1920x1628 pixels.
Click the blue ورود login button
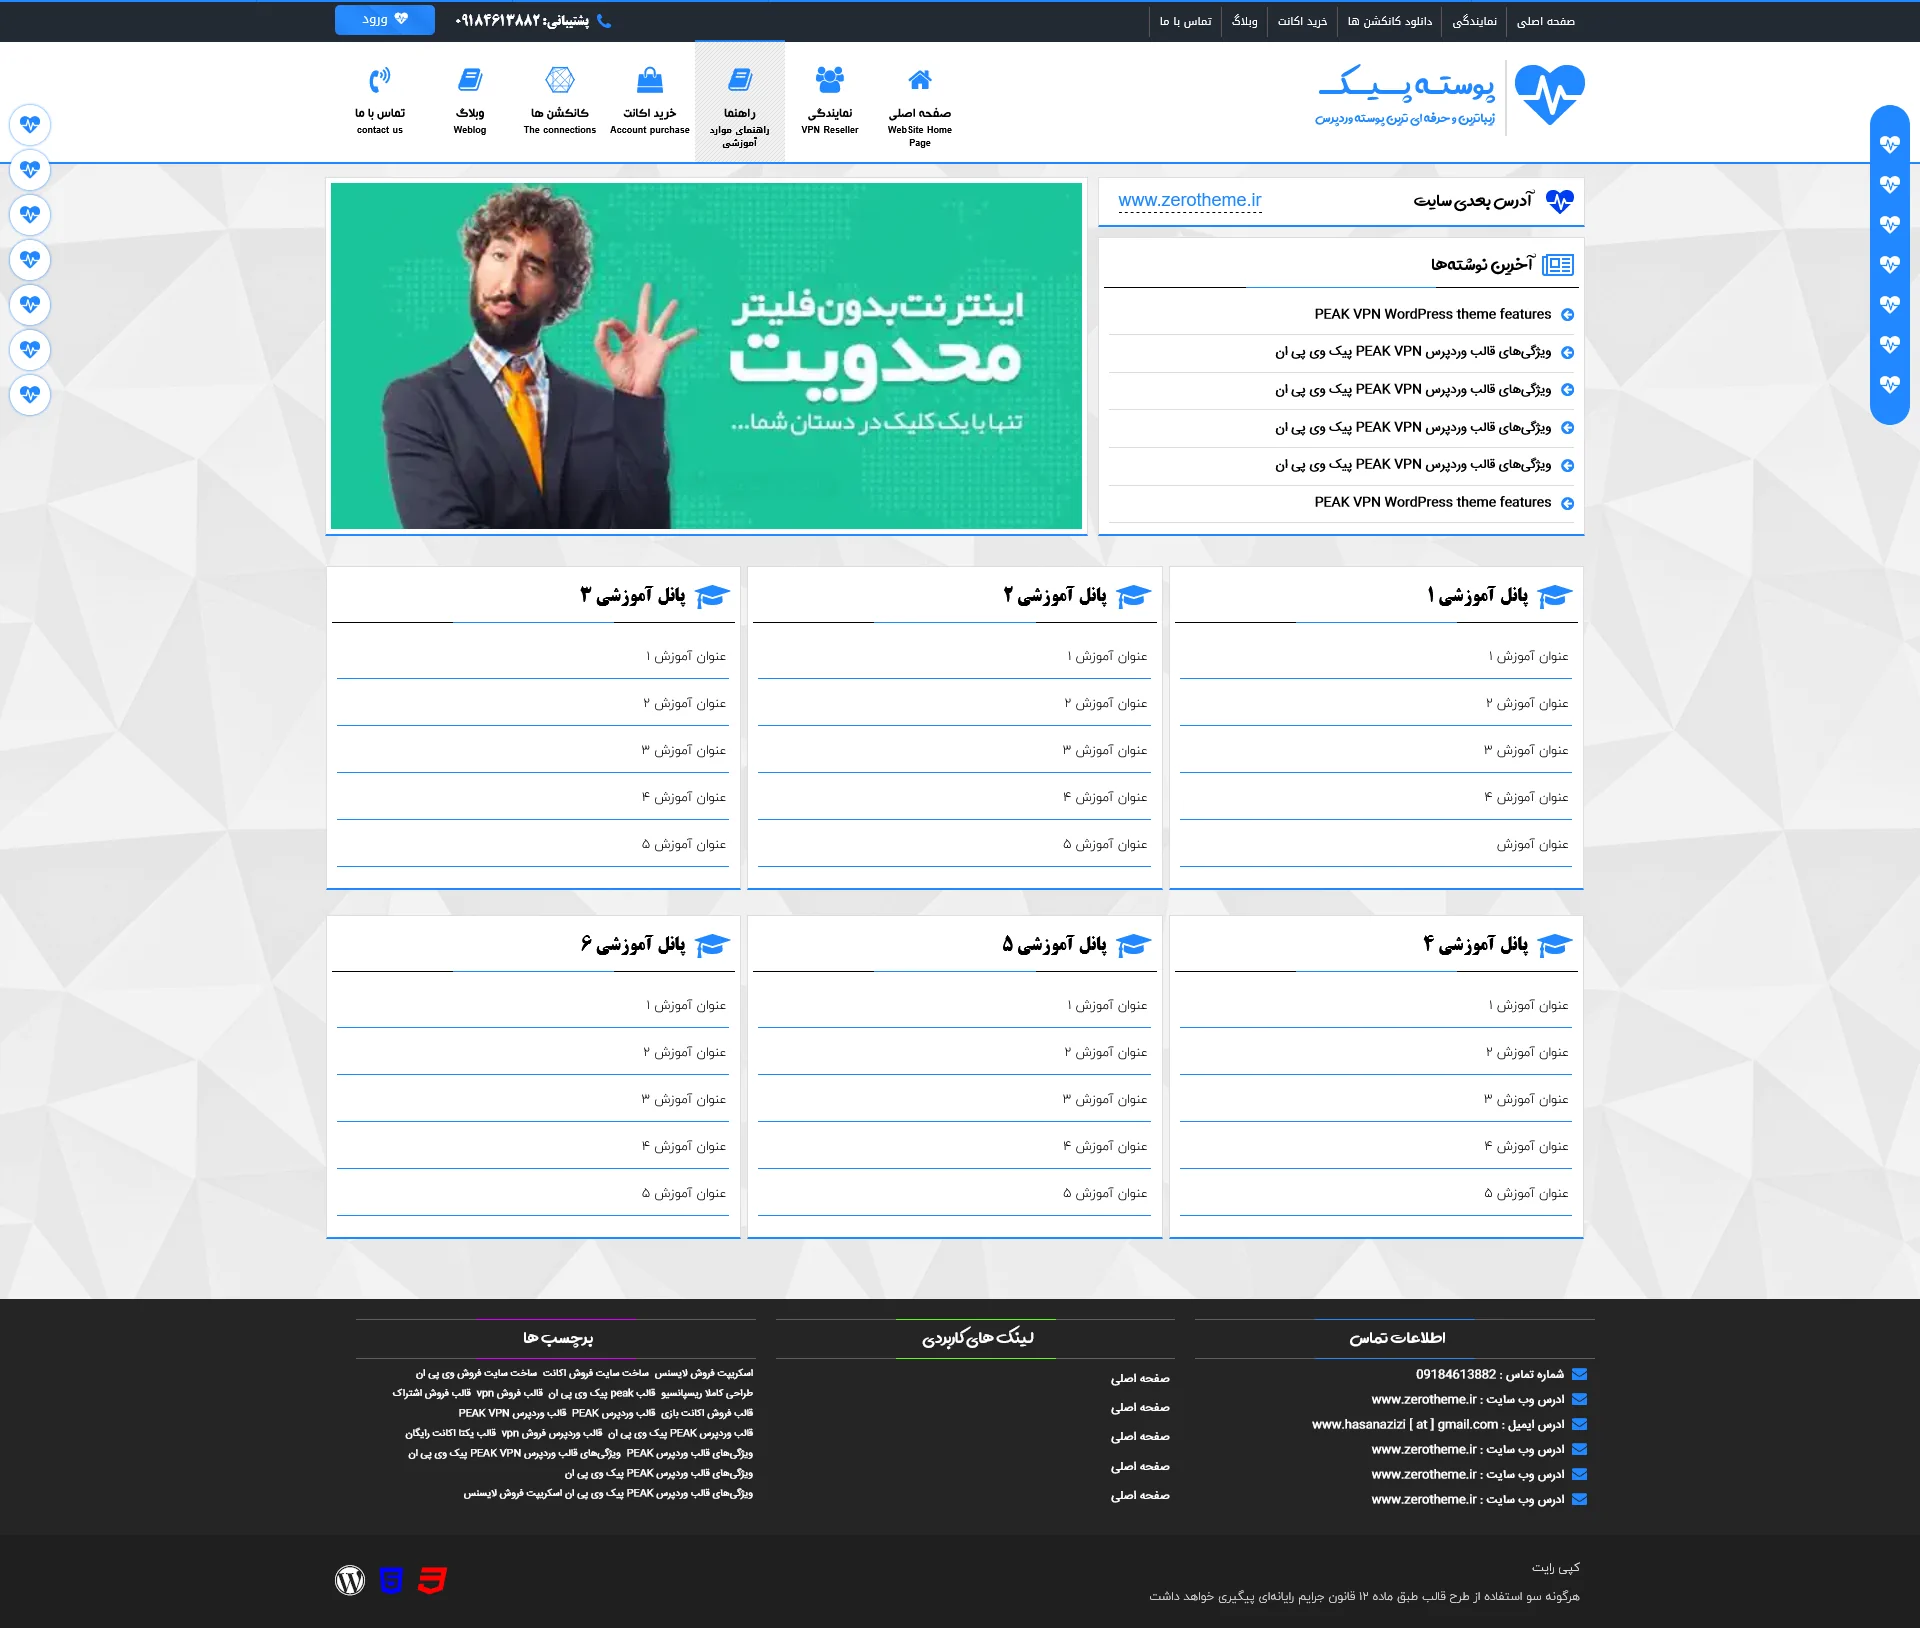pyautogui.click(x=385, y=20)
